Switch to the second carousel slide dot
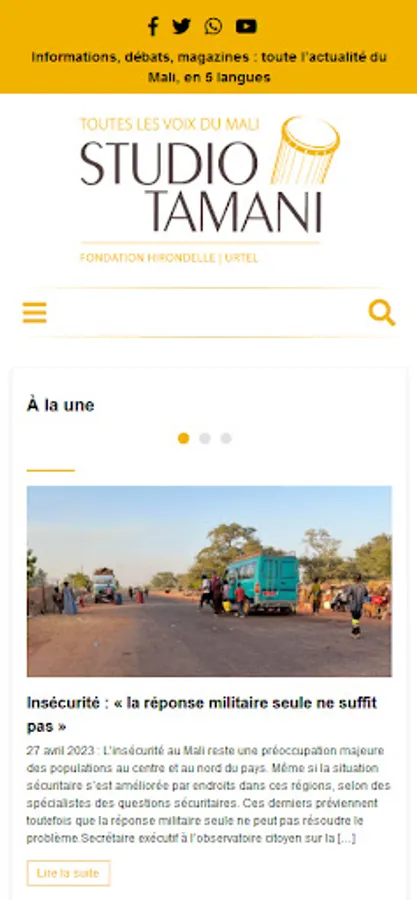The height and width of the screenshot is (900, 417). pyautogui.click(x=205, y=439)
